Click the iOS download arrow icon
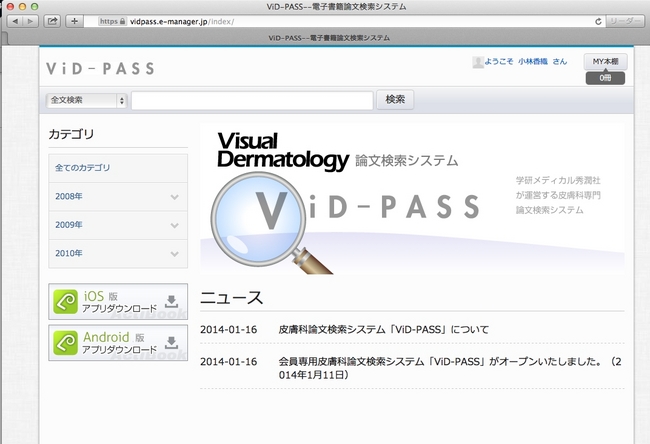This screenshot has width=650, height=444. 172,301
